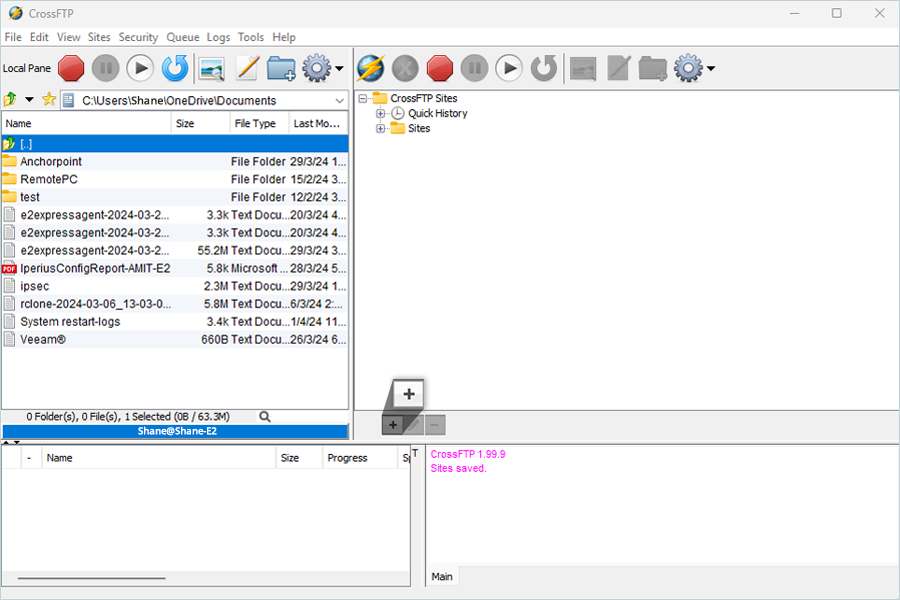This screenshot has width=900, height=600.
Task: Click the grayed pencil edit site button
Action: [414, 425]
